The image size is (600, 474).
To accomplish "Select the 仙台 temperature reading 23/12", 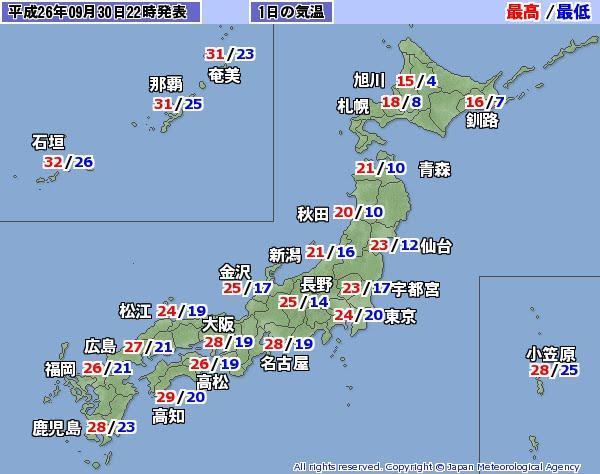I will [394, 245].
